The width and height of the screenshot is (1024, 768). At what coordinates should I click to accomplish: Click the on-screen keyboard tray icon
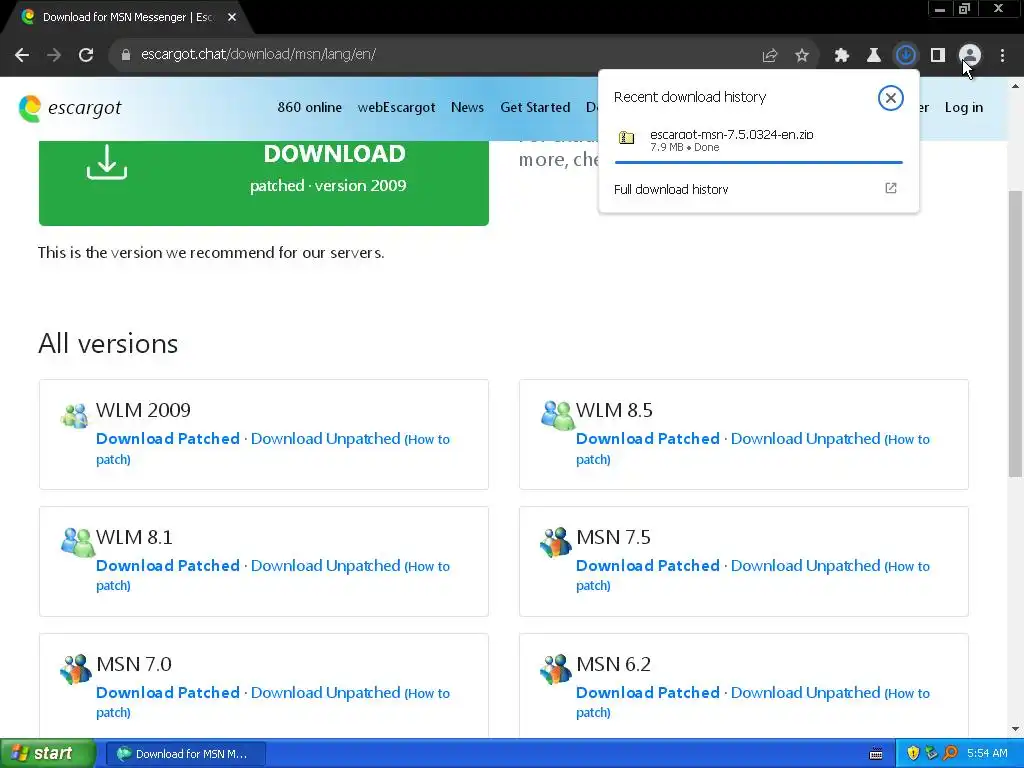(x=876, y=754)
